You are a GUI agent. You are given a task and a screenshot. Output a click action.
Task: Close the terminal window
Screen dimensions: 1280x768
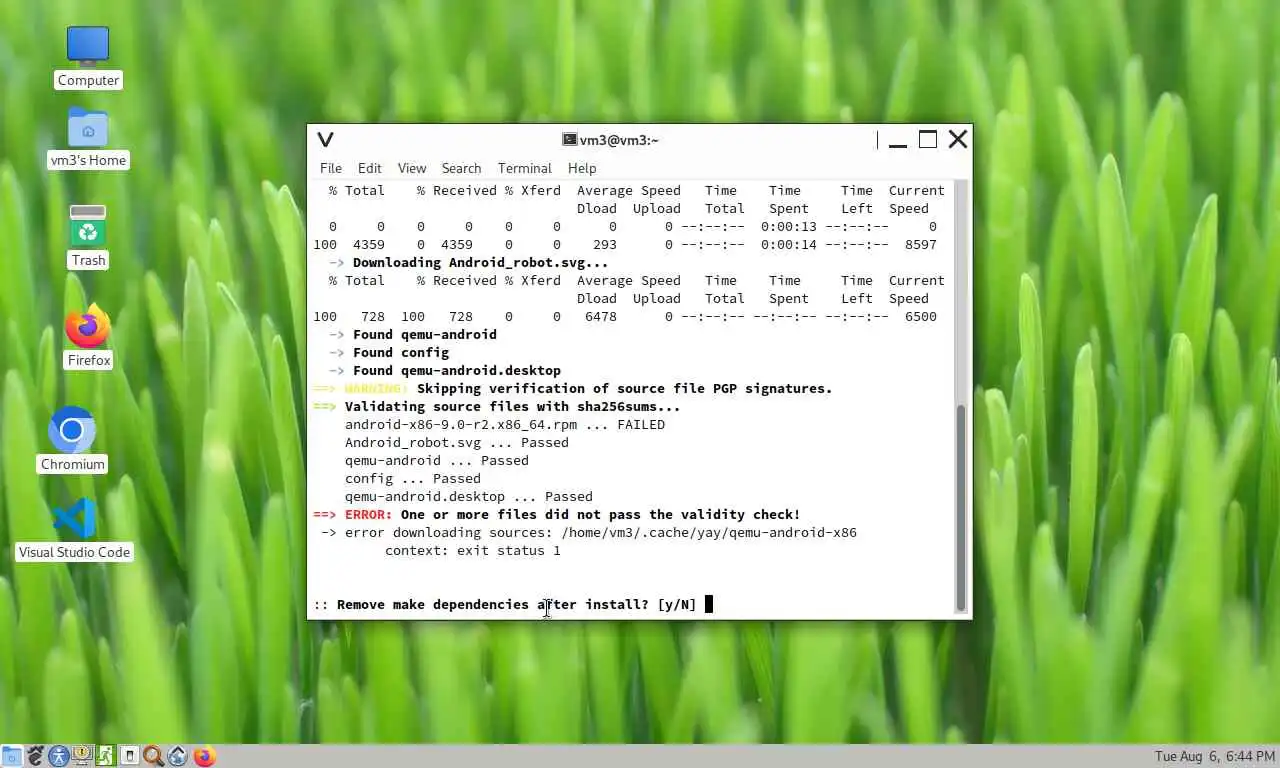click(958, 140)
